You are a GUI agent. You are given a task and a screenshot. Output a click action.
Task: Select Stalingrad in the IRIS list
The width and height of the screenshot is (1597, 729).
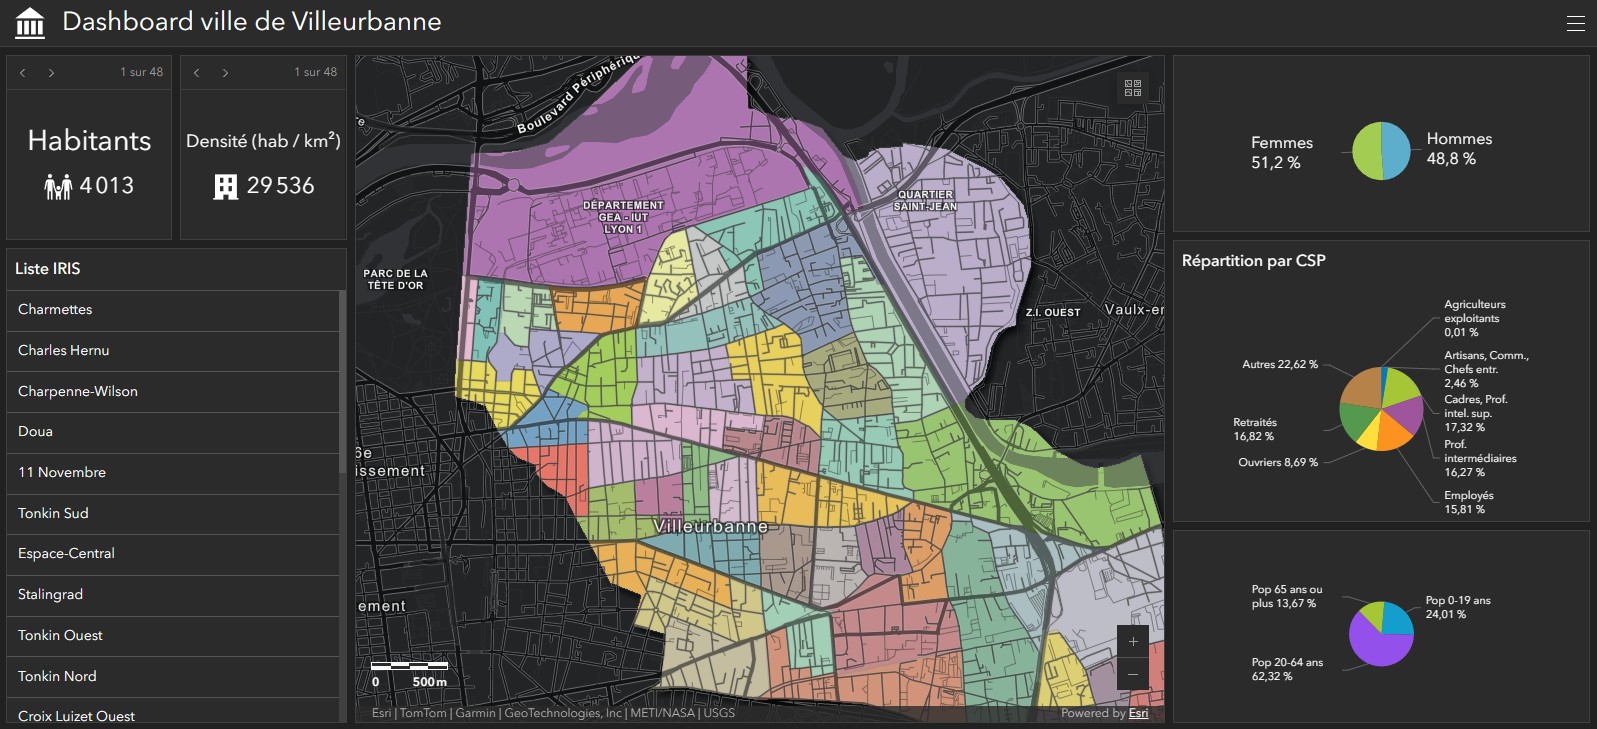tap(173, 595)
